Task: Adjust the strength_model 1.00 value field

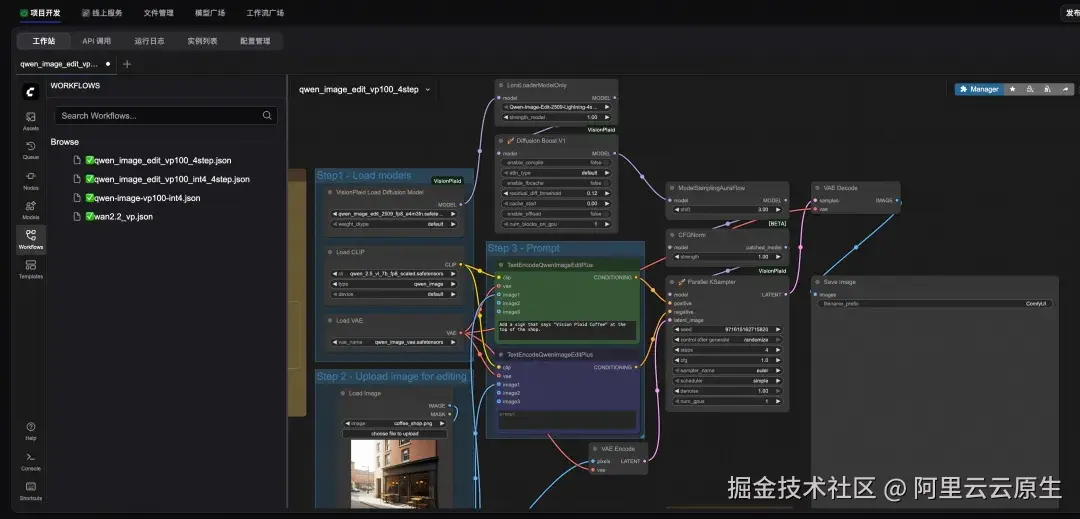Action: click(x=557, y=117)
